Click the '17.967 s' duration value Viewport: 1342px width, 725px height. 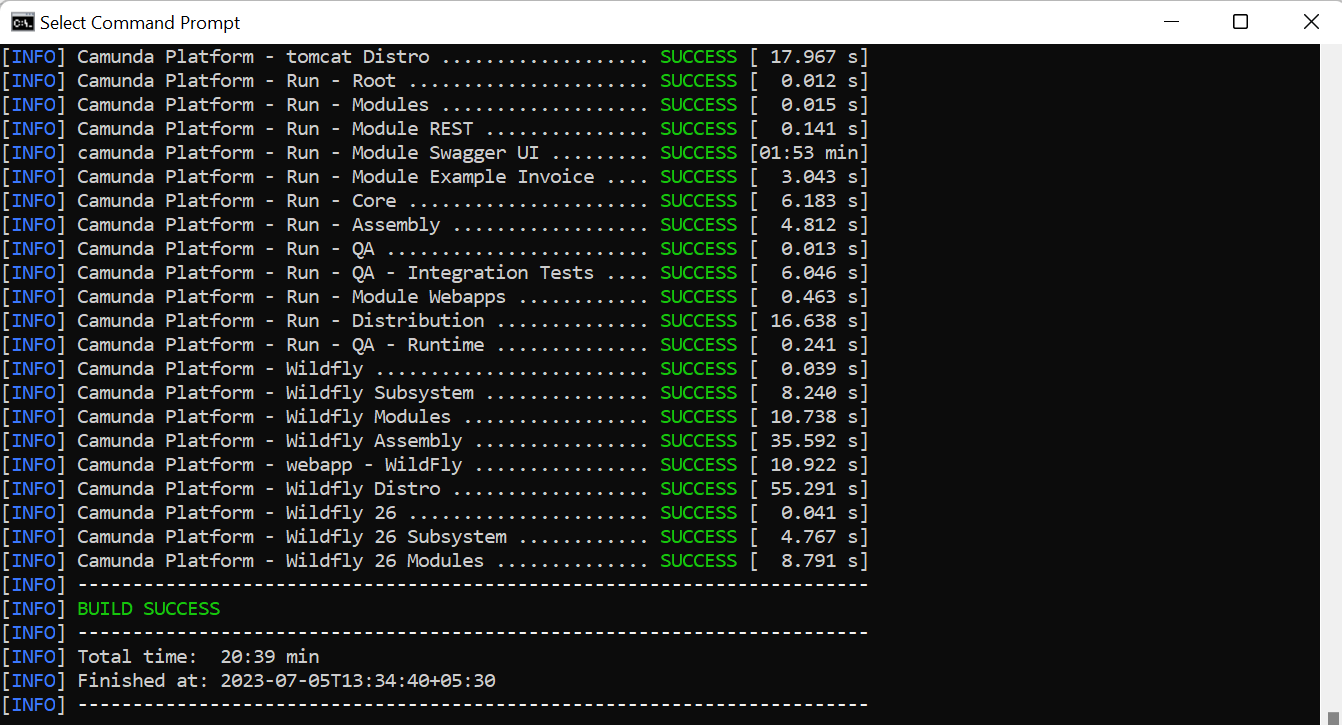tap(814, 57)
